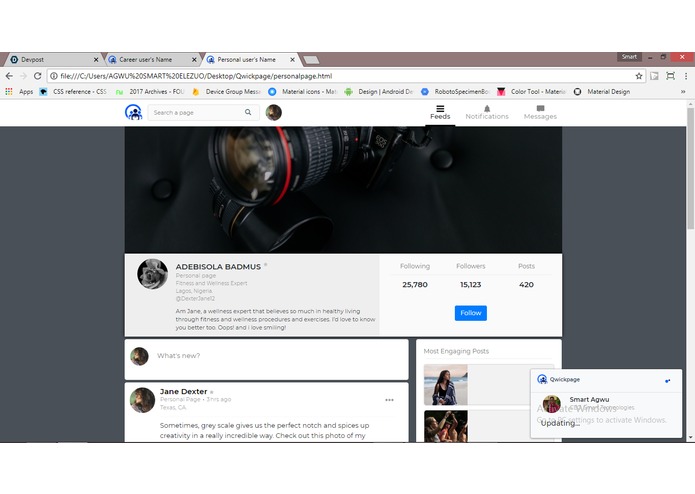Open Device Group Messaging bookmark
Screen dimensions: 695x494
226,92
